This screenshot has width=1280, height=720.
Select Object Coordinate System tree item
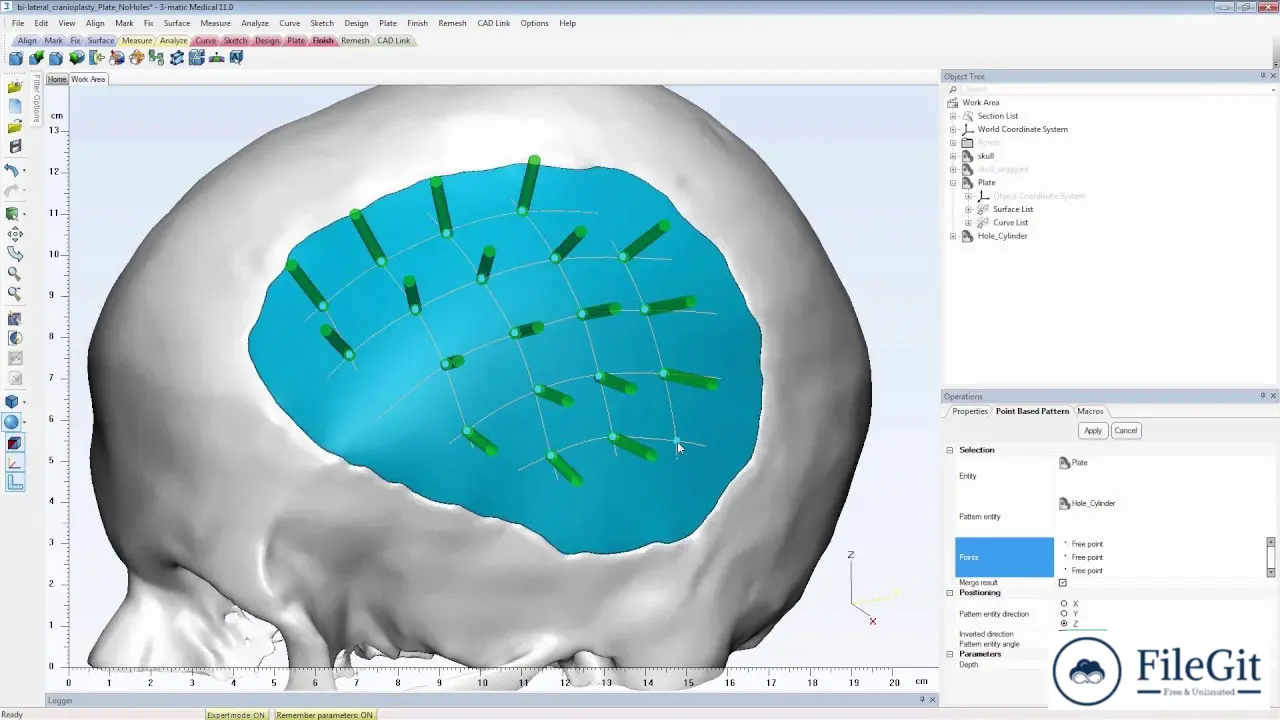pyautogui.click(x=1038, y=196)
